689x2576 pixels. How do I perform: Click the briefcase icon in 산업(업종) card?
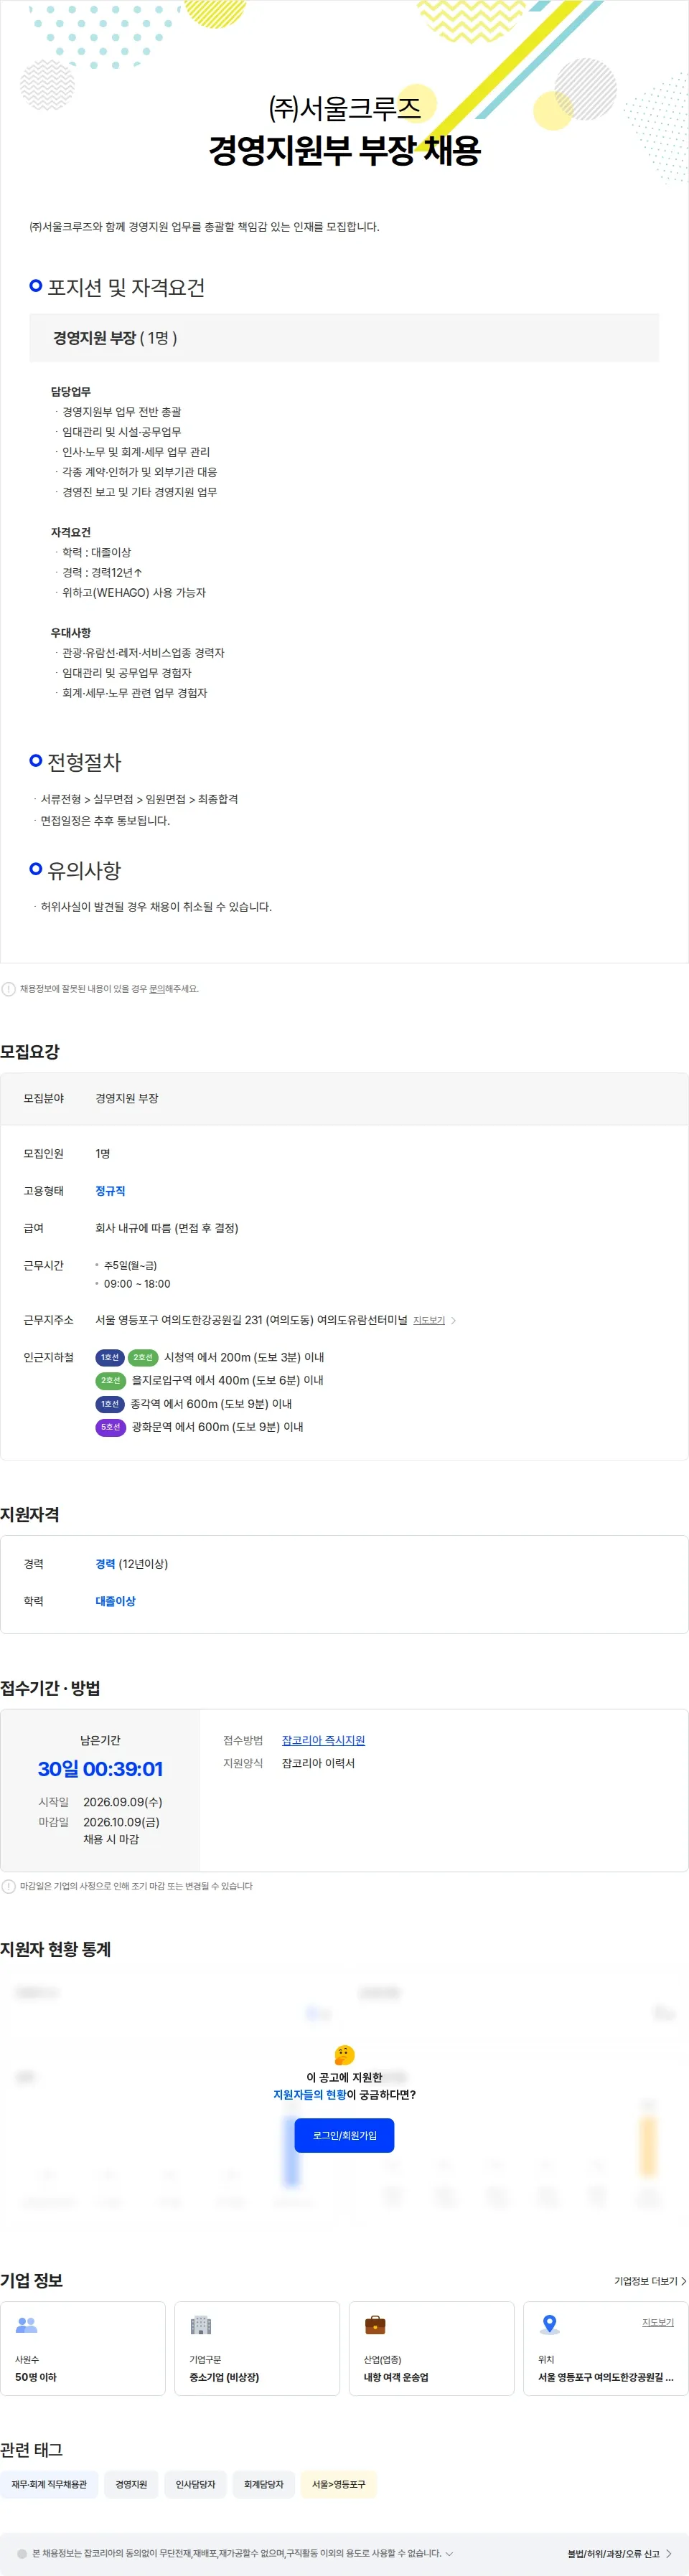tap(375, 2325)
